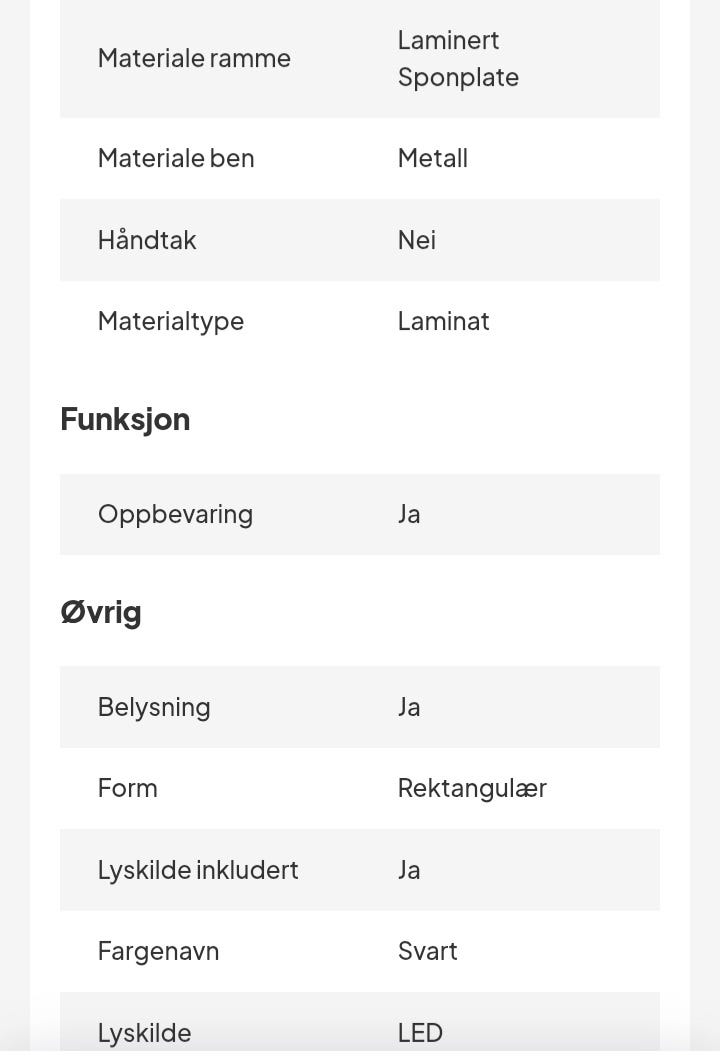This screenshot has width=720, height=1061.
Task: Select the "Rektangulær" value
Action: 472,788
